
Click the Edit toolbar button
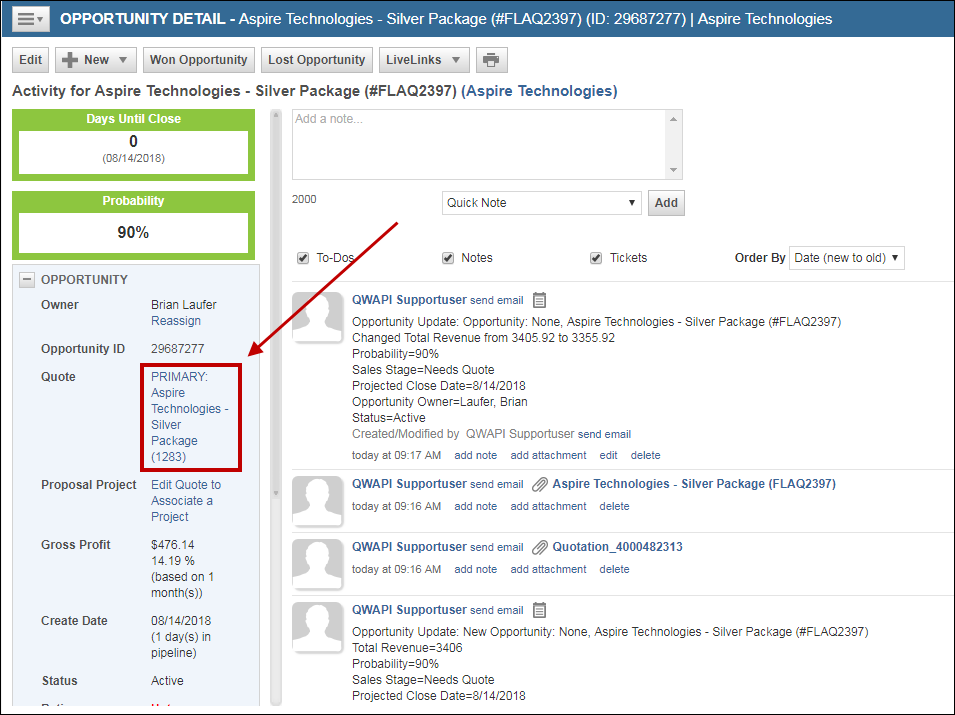point(31,60)
